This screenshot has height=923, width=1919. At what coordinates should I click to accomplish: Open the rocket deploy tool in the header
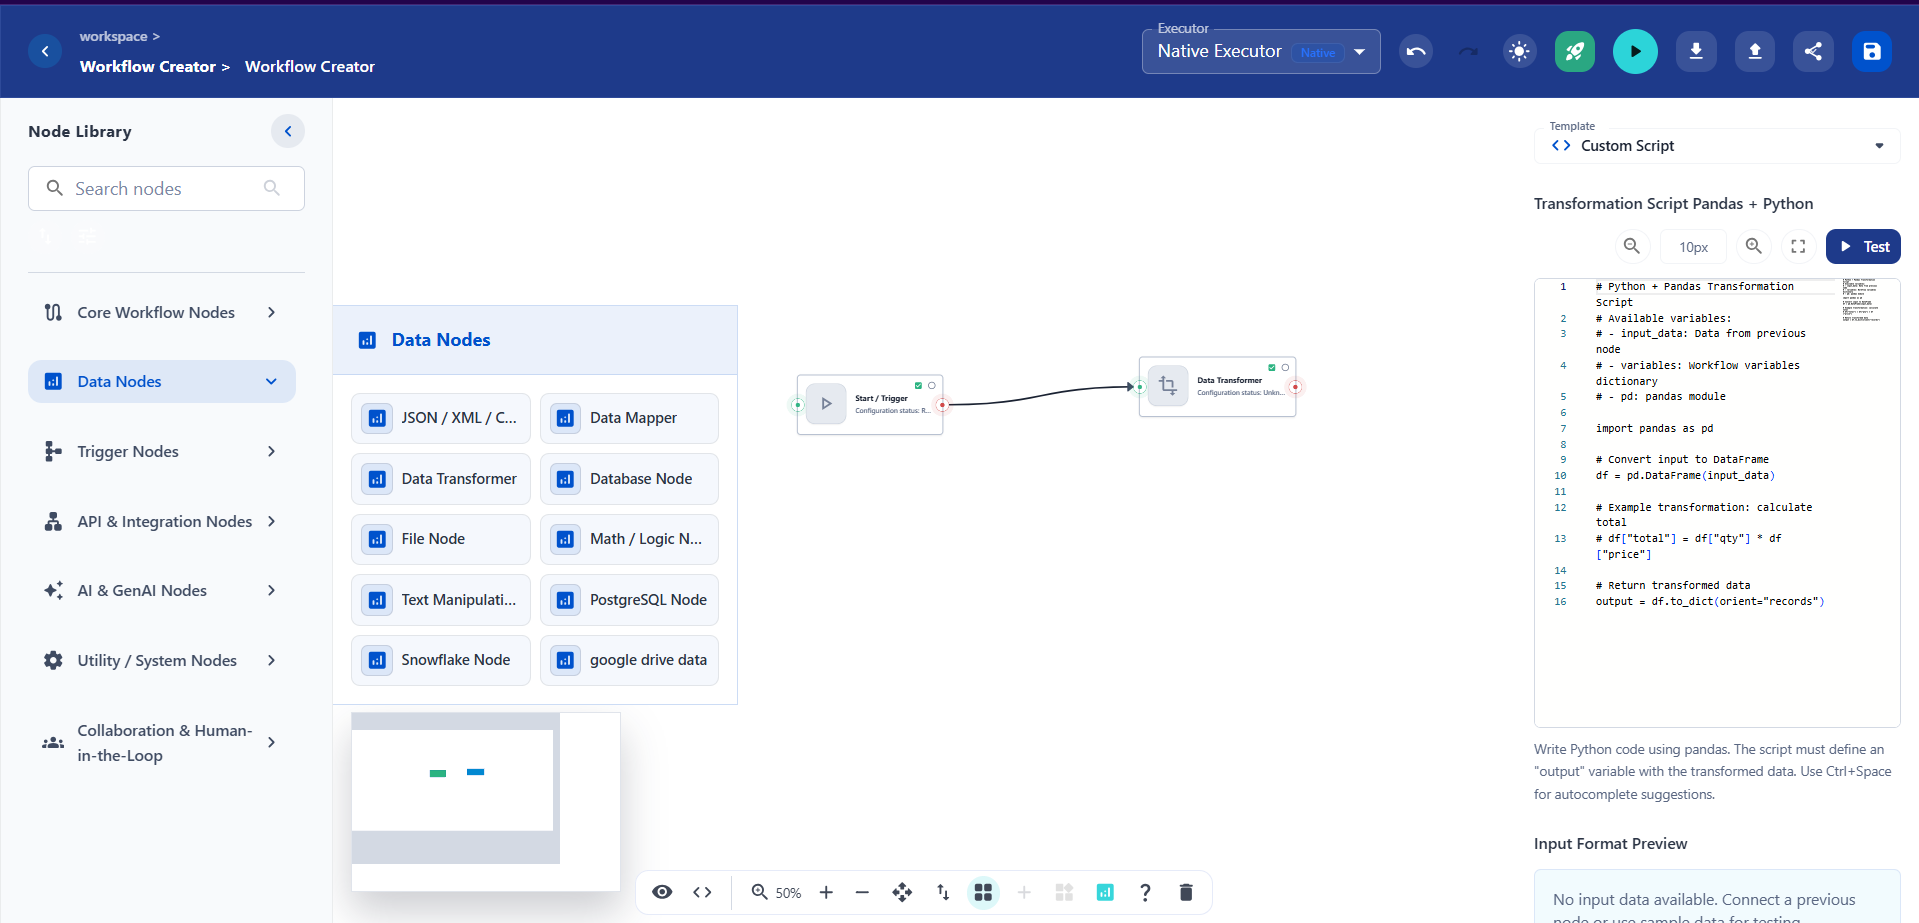(1574, 51)
